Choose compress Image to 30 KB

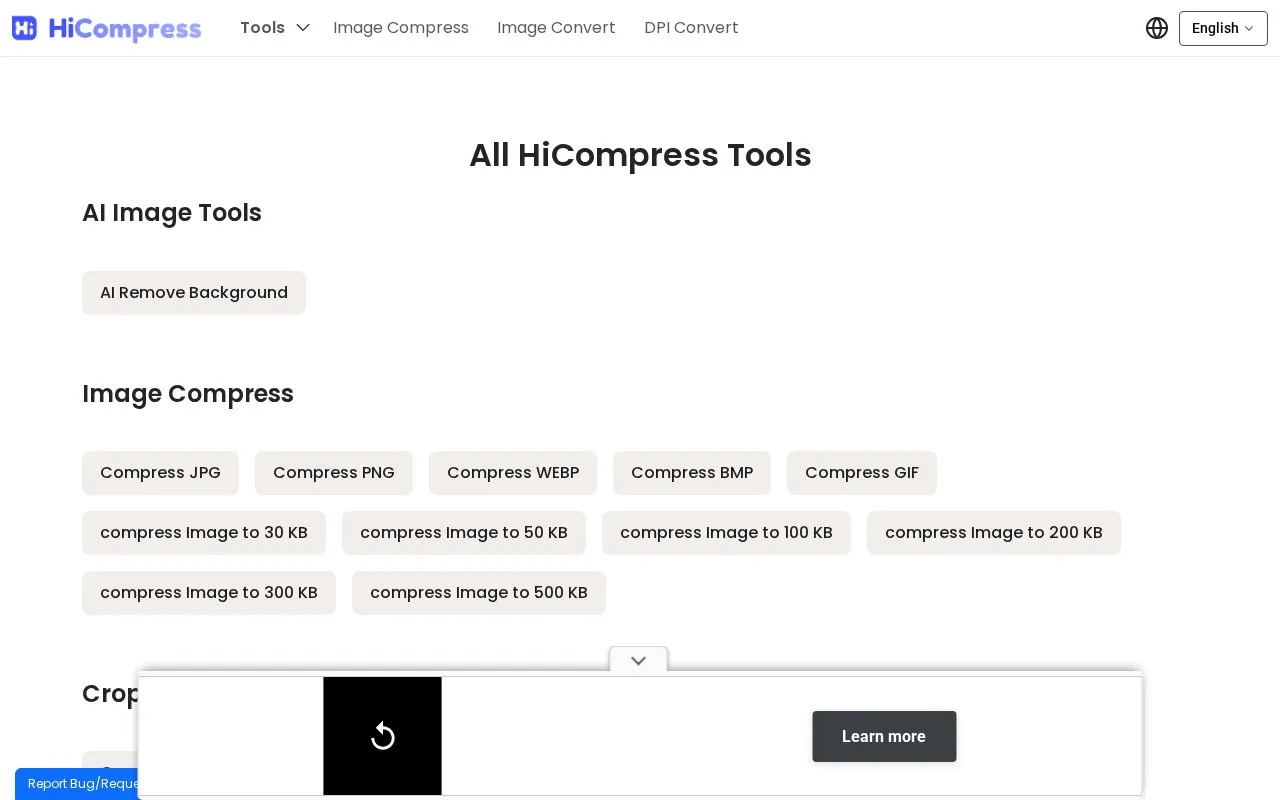pyautogui.click(x=204, y=533)
